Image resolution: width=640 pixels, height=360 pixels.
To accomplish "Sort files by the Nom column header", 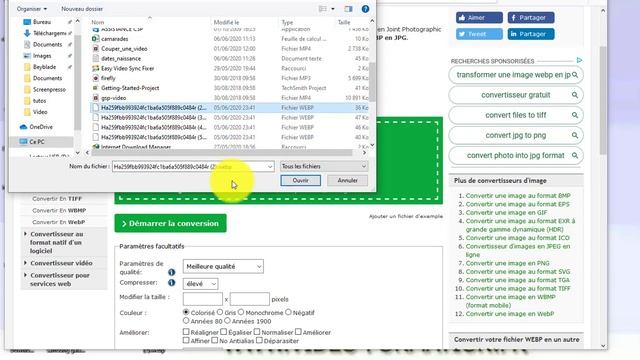I will tap(98, 22).
